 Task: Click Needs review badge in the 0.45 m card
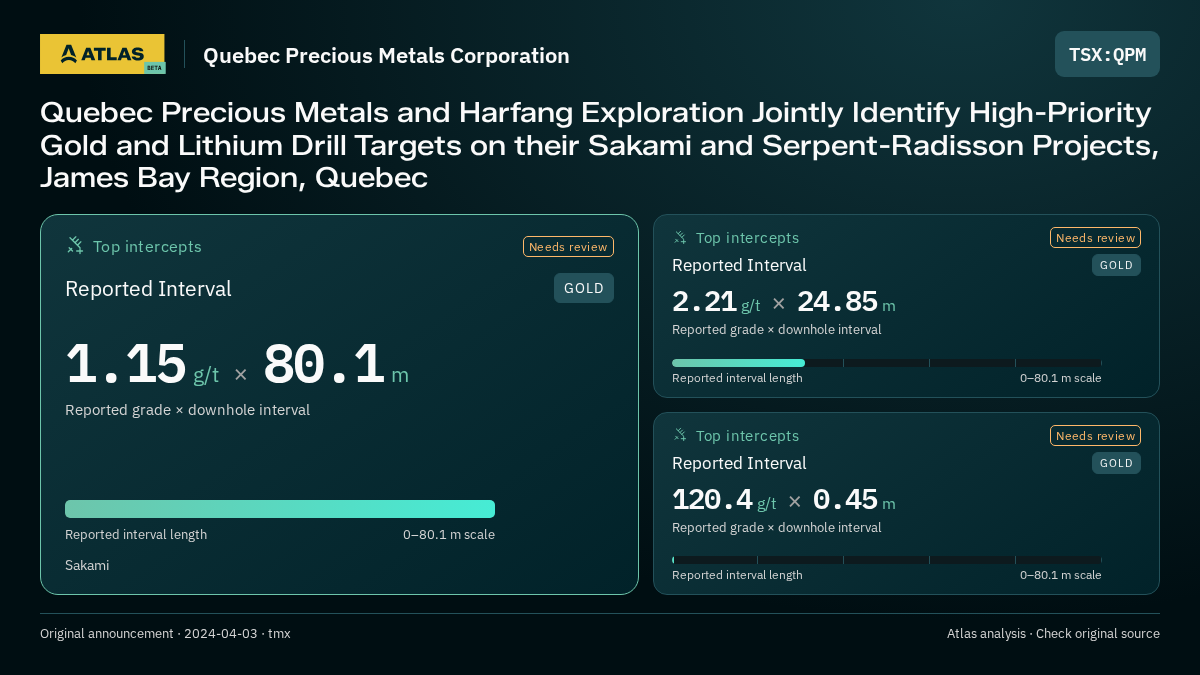(1095, 435)
